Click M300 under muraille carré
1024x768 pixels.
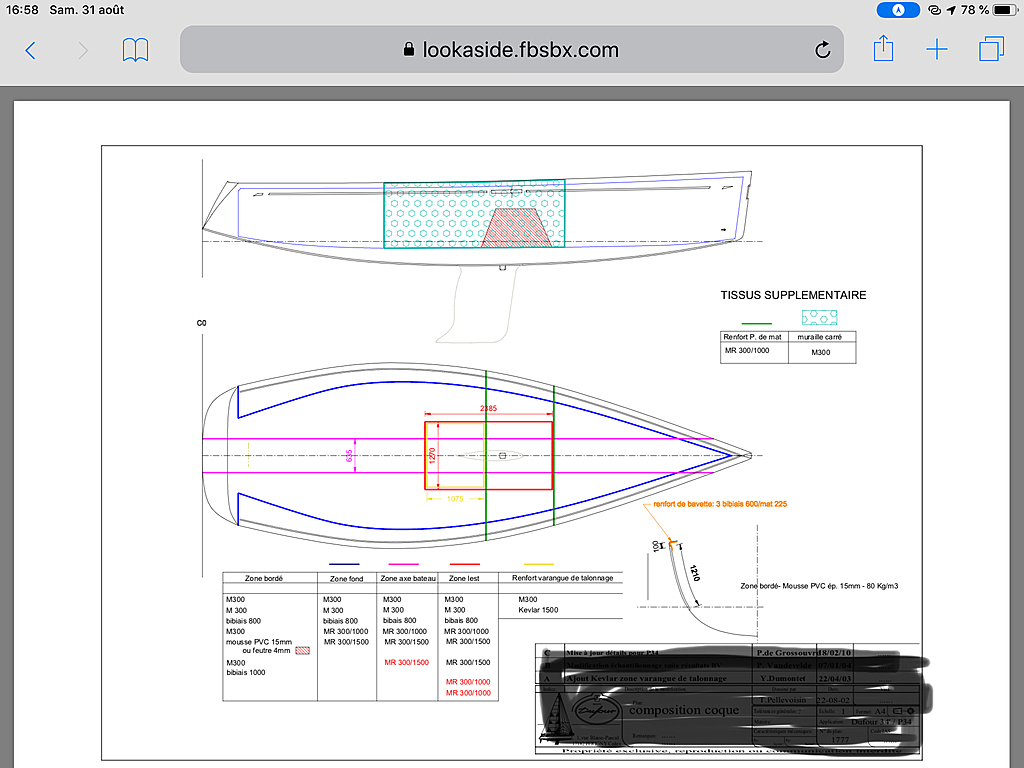tap(821, 353)
